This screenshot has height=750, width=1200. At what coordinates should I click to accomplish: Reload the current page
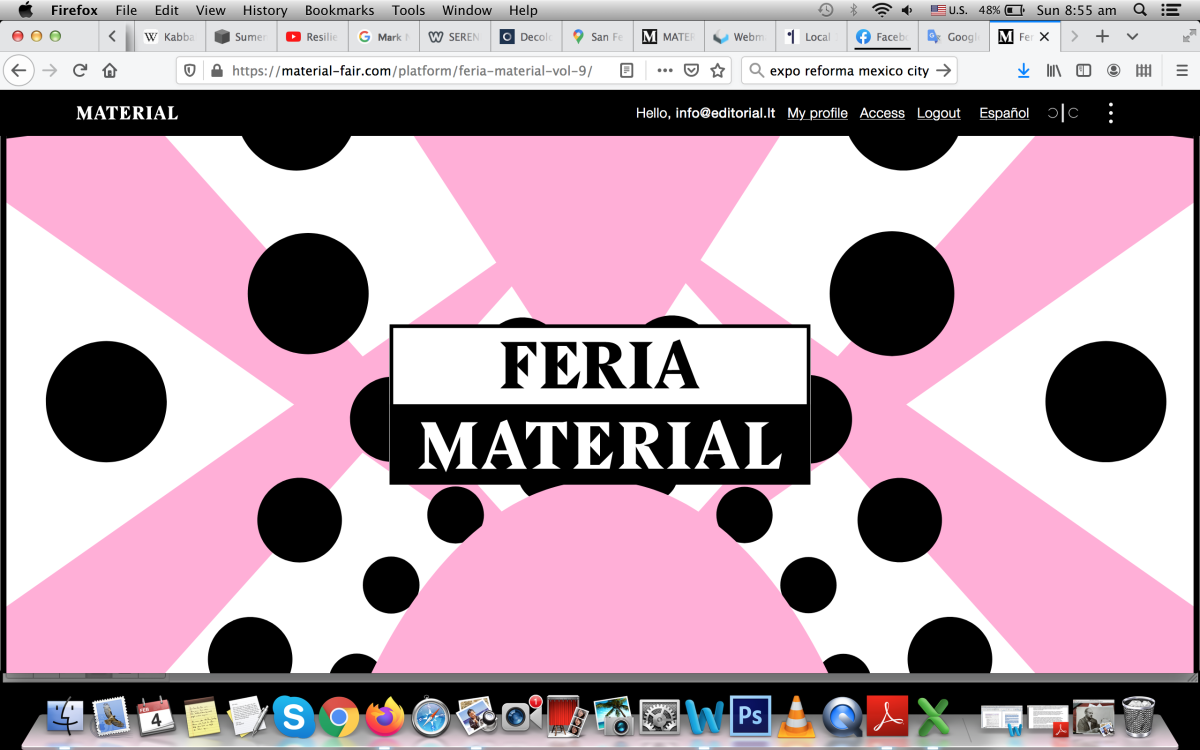[80, 71]
